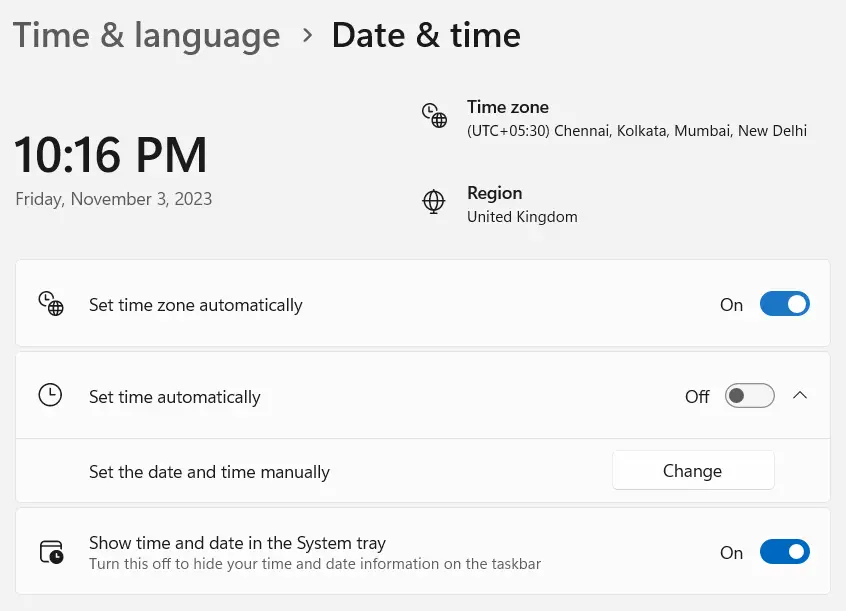Click the United Kingdom region text
Screen dimensions: 846x611
(522, 217)
